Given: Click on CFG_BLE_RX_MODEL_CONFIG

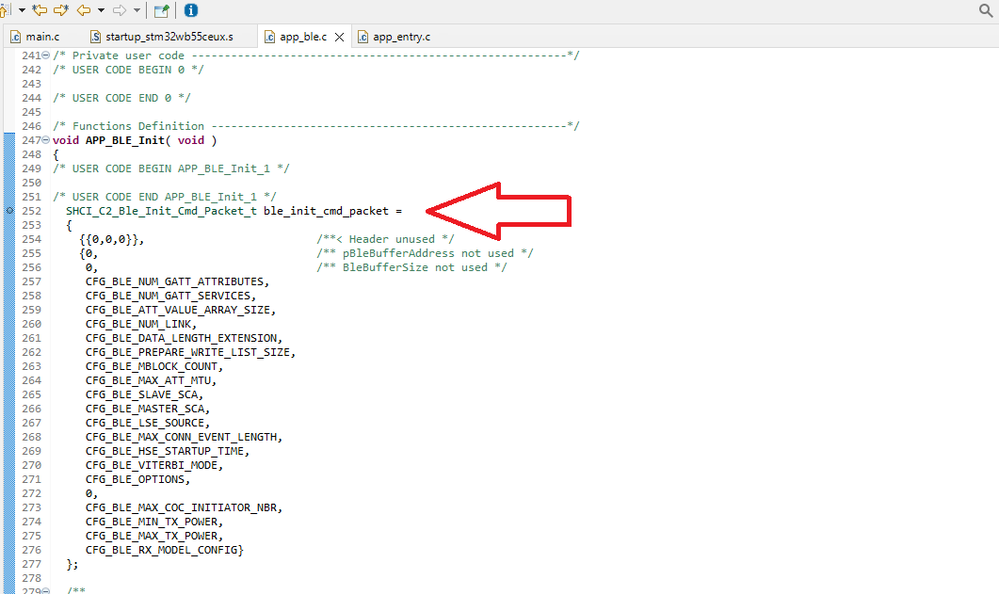Looking at the screenshot, I should [161, 550].
